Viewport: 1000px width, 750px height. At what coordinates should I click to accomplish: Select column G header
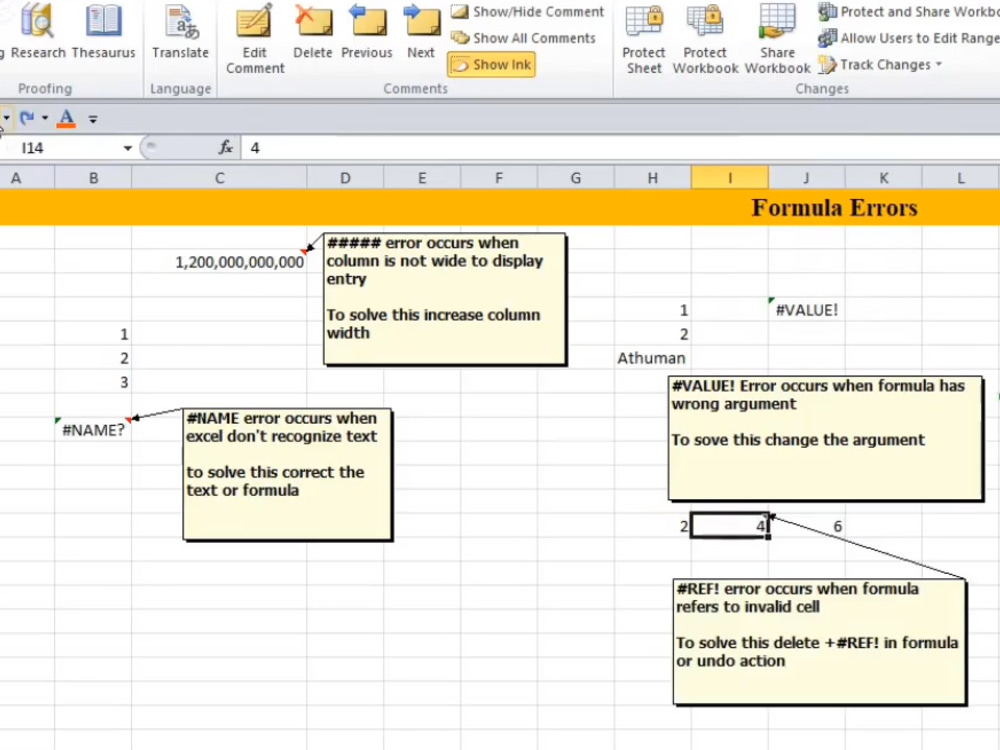576,178
